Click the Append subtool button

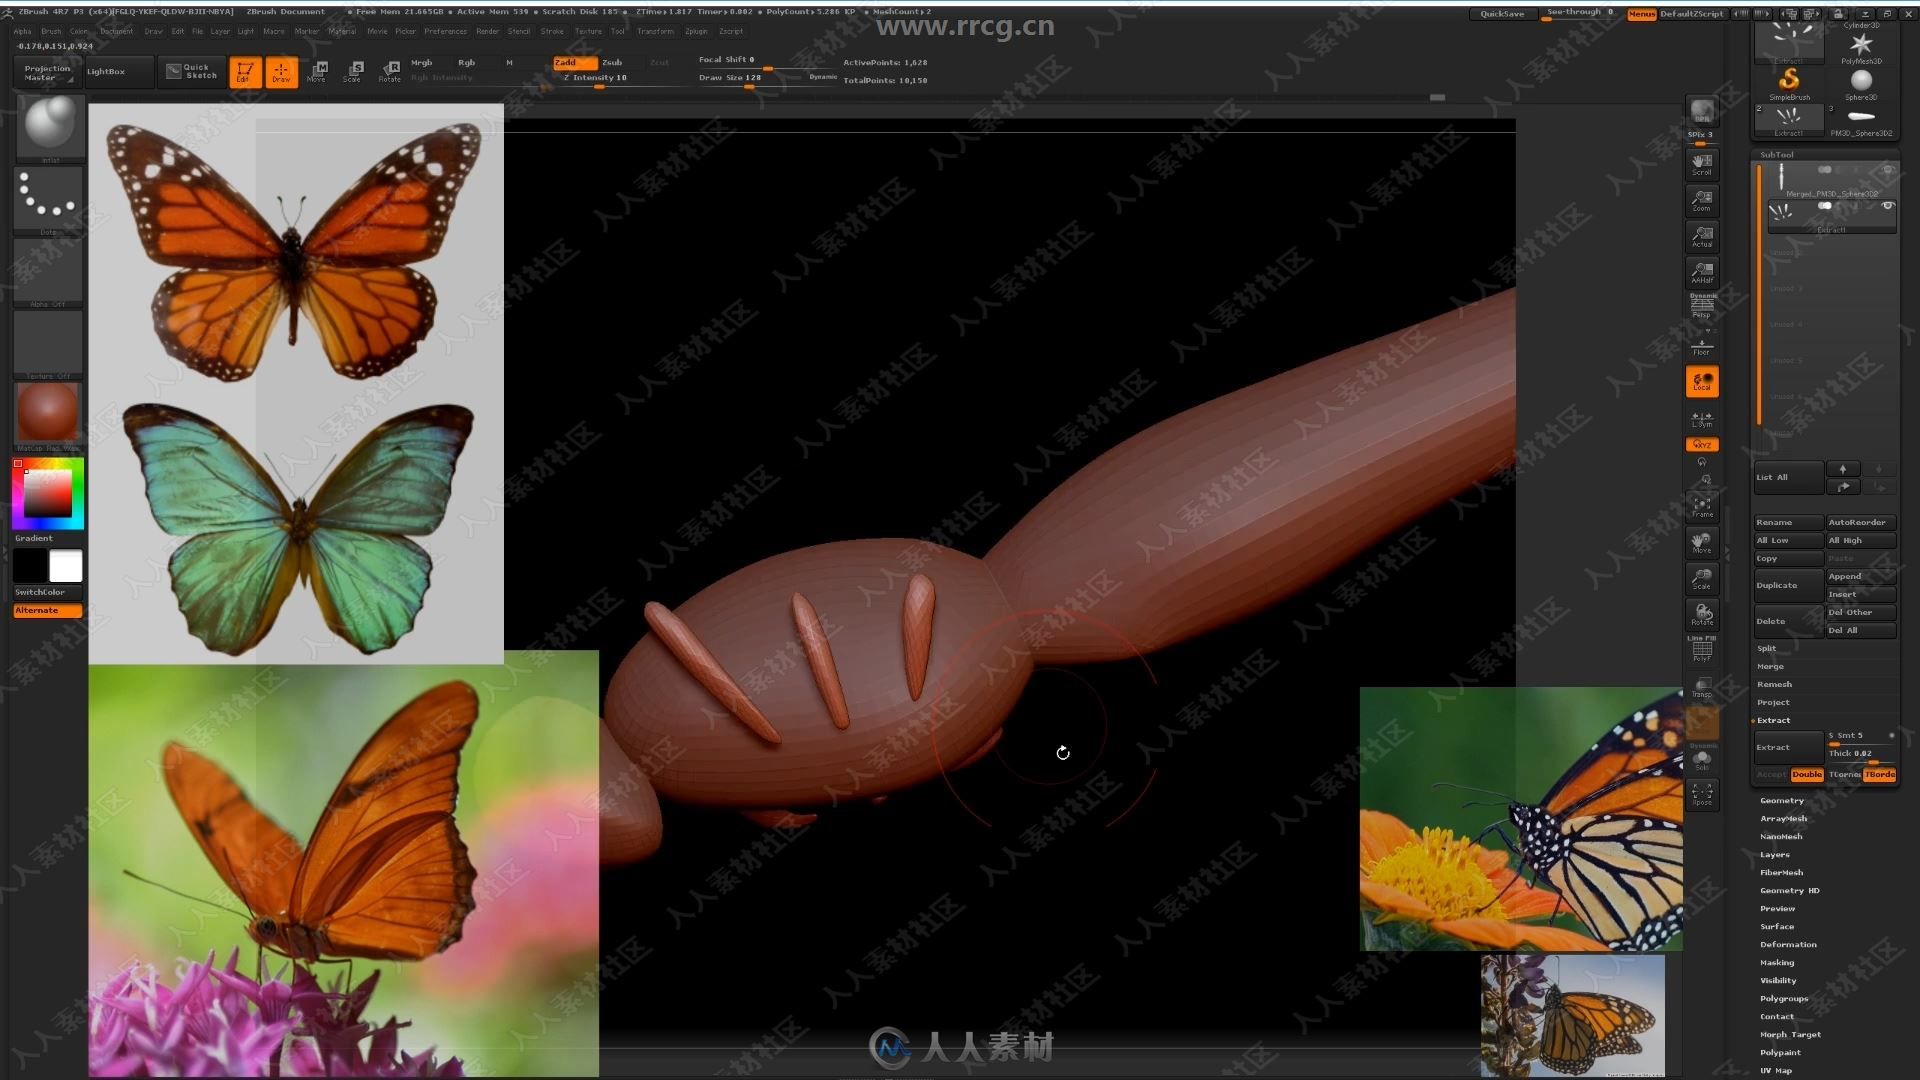click(x=1861, y=576)
